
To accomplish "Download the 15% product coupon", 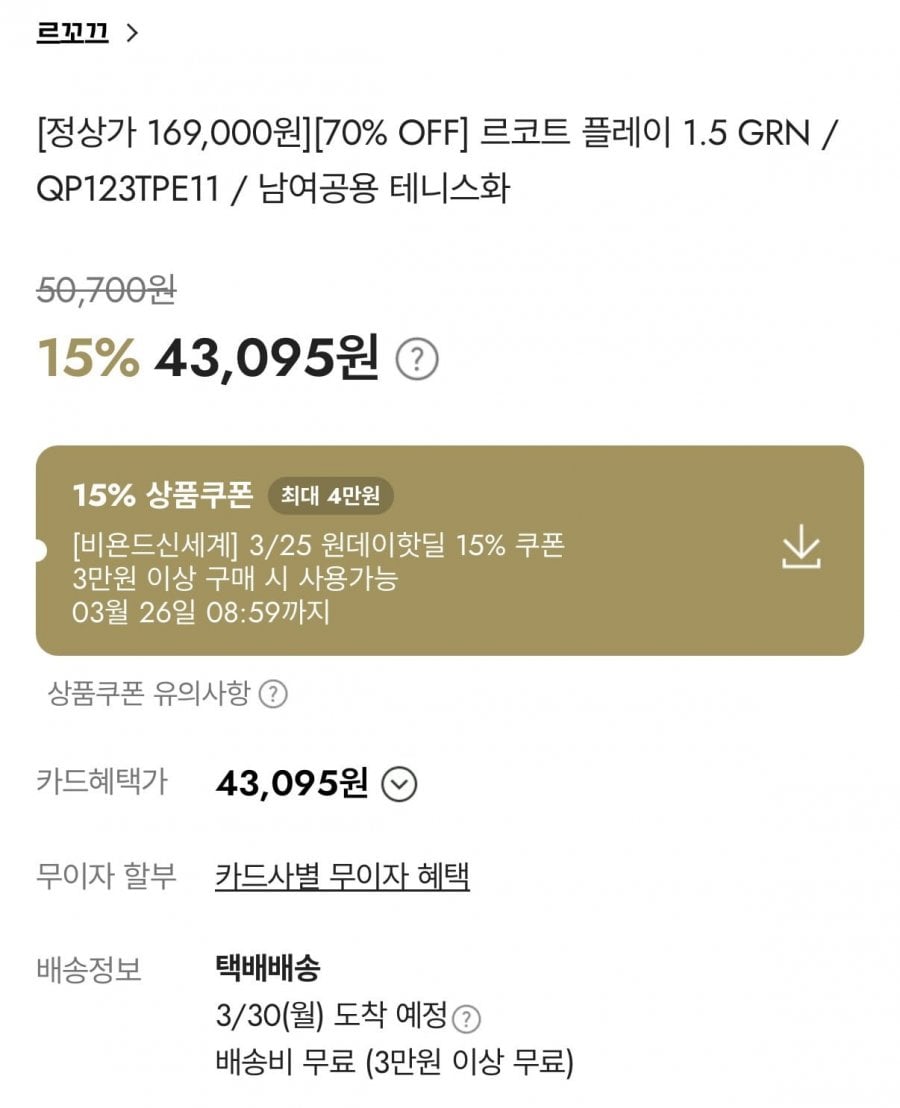I will pyautogui.click(x=800, y=549).
